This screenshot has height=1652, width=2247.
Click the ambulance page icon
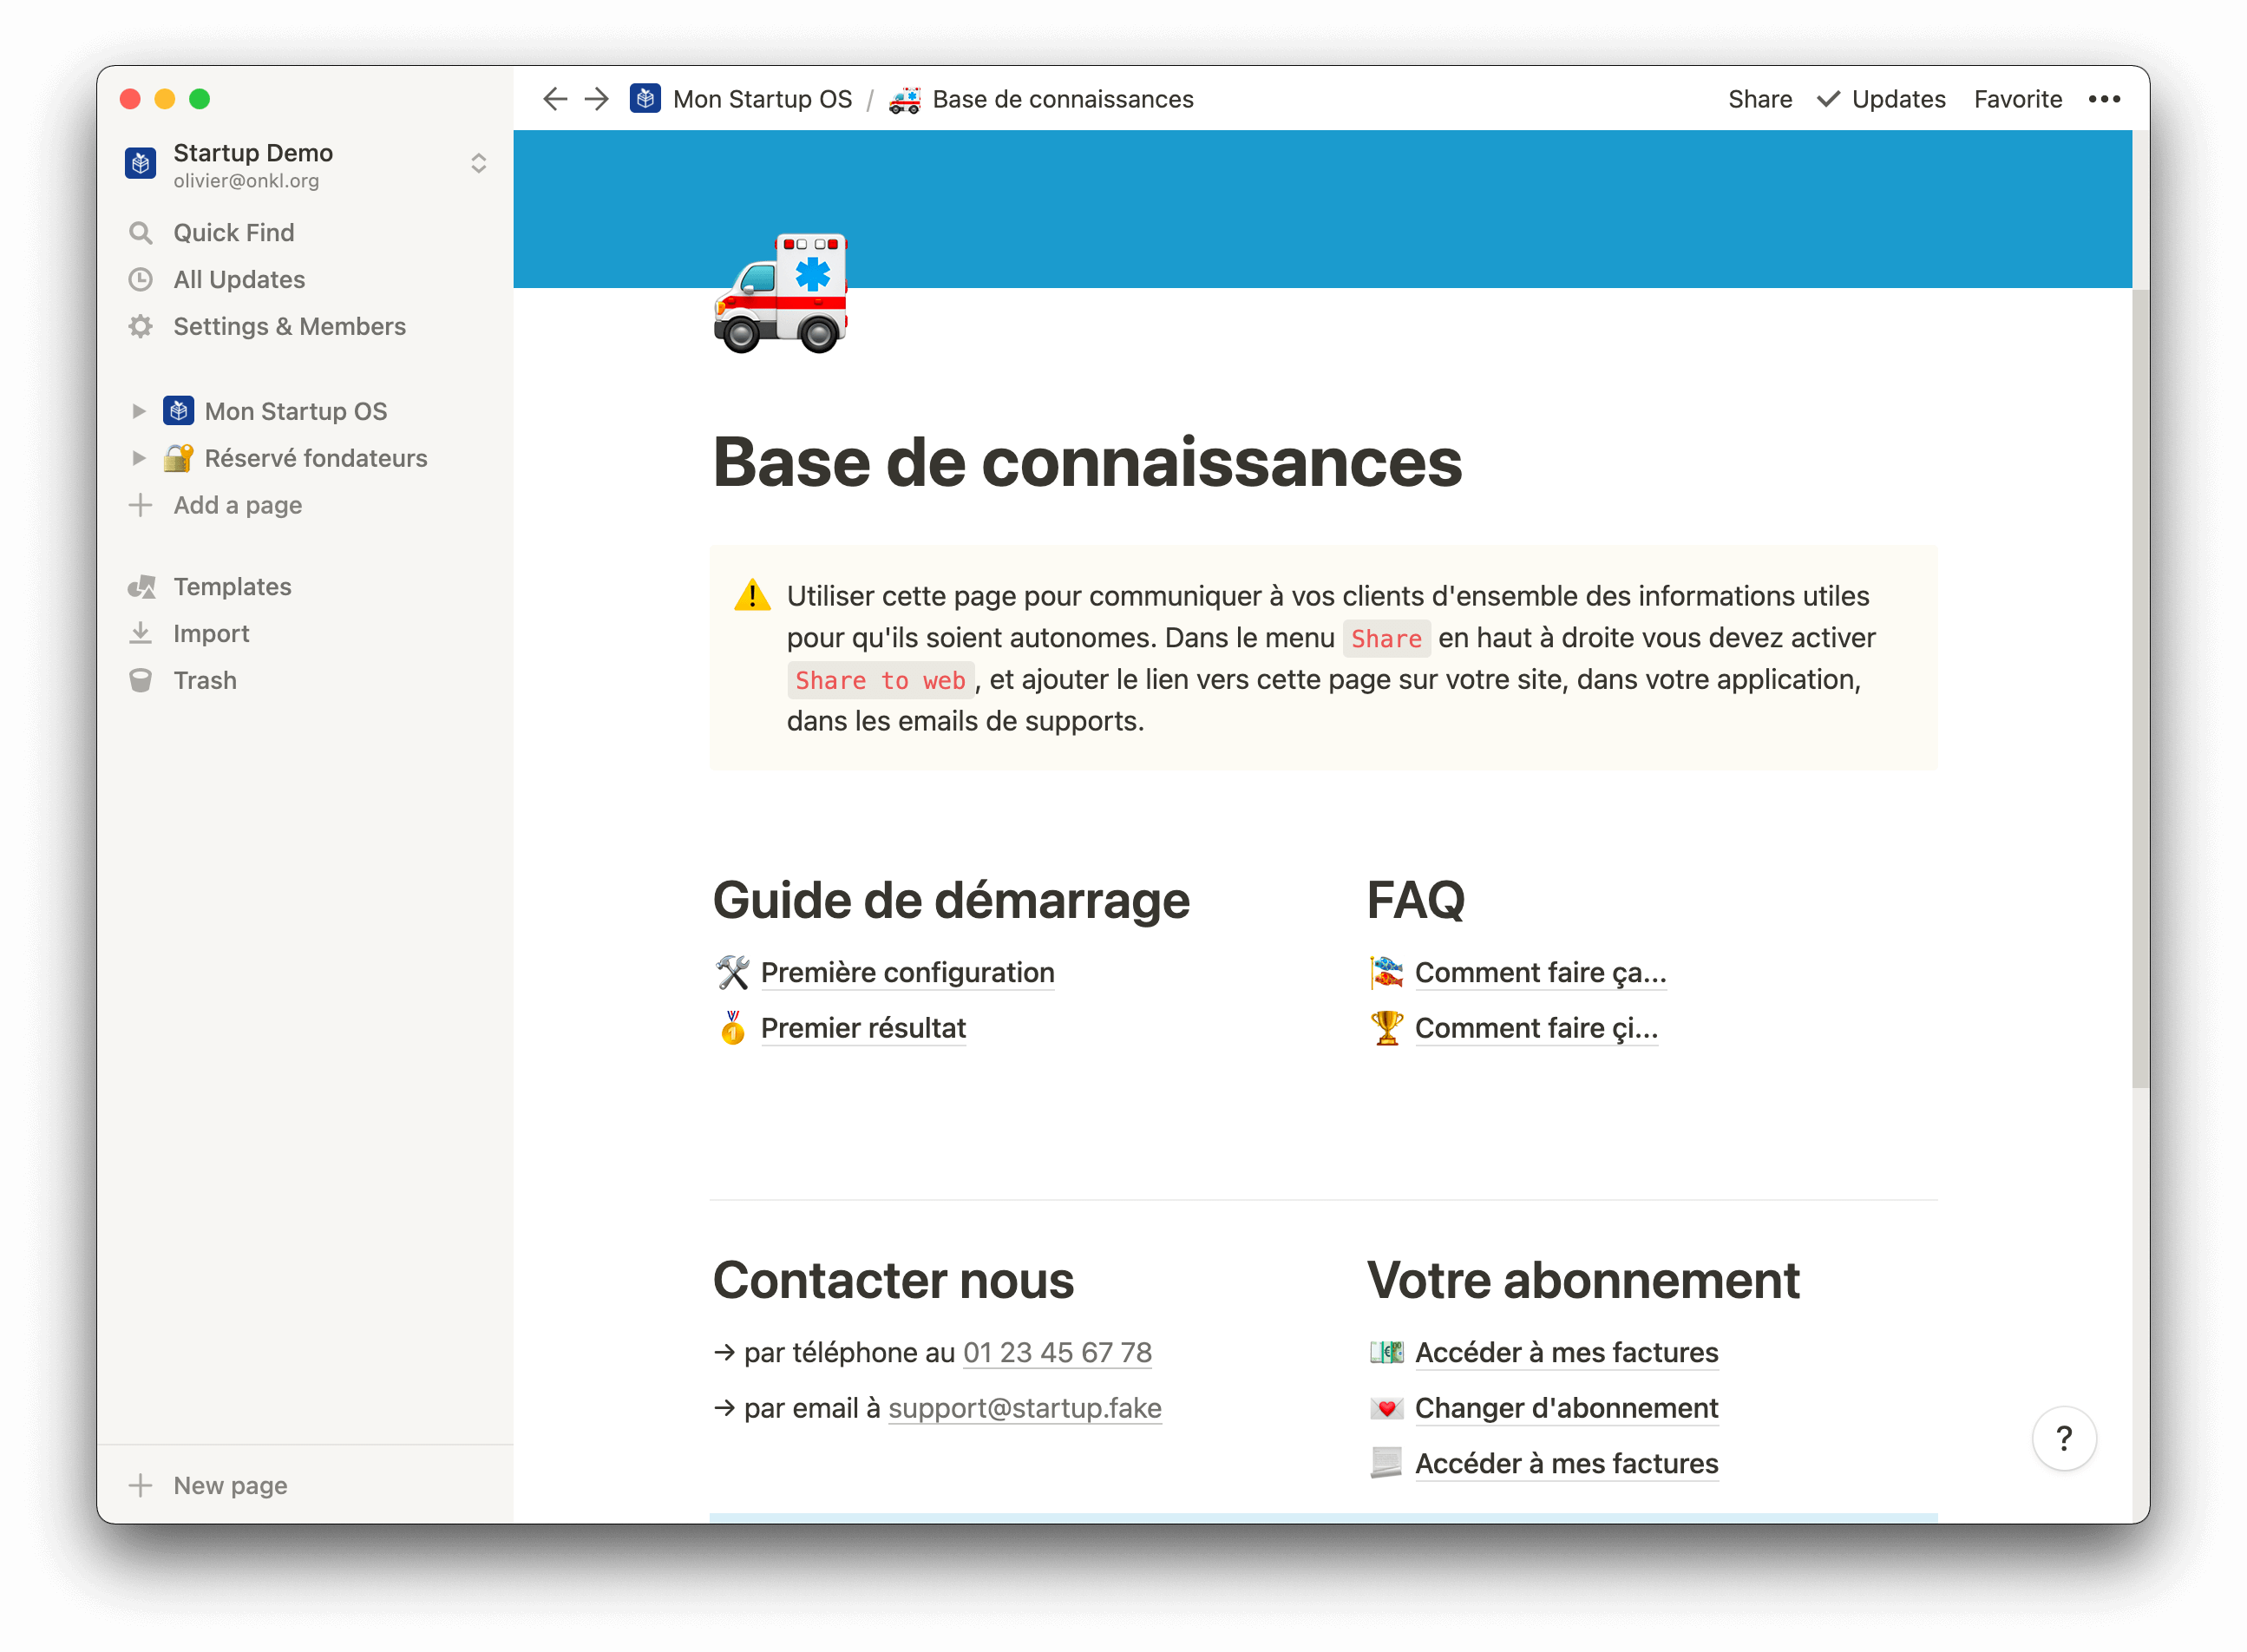click(x=781, y=293)
